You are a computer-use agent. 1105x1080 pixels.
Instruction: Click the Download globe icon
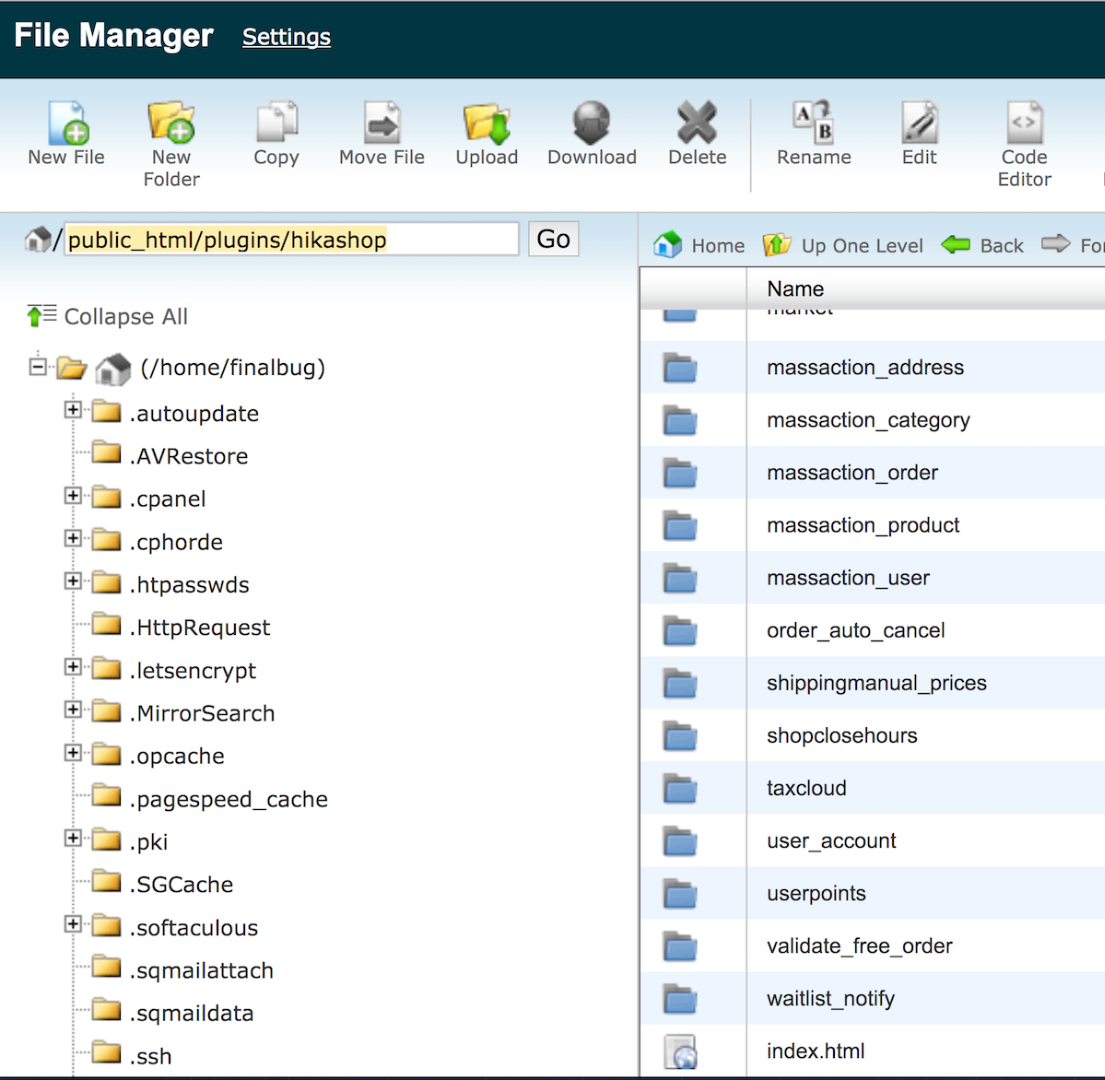[591, 125]
